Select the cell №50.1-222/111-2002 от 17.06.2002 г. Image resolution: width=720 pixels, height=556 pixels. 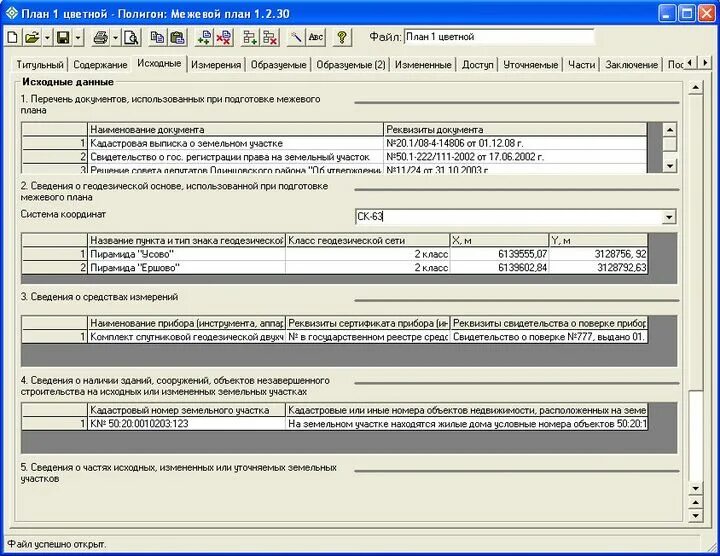515,157
